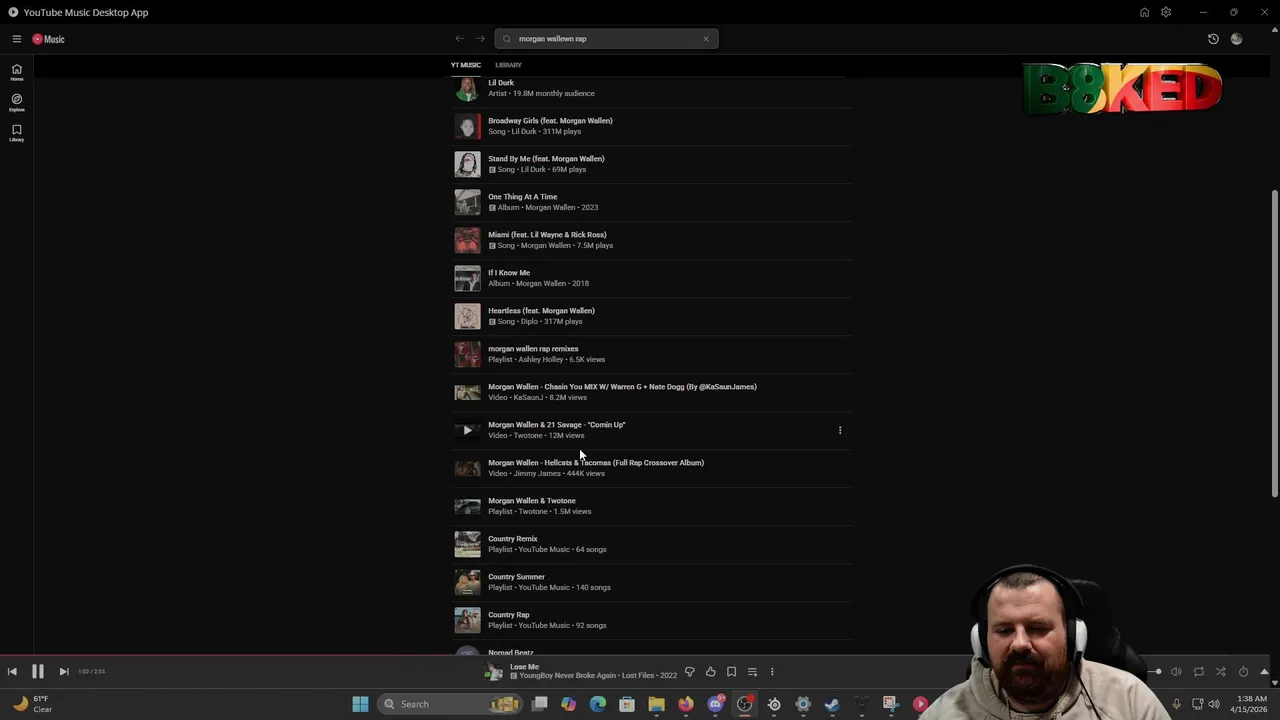The image size is (1280, 720).
Task: Open the sleep timer icon
Action: (x=1243, y=672)
